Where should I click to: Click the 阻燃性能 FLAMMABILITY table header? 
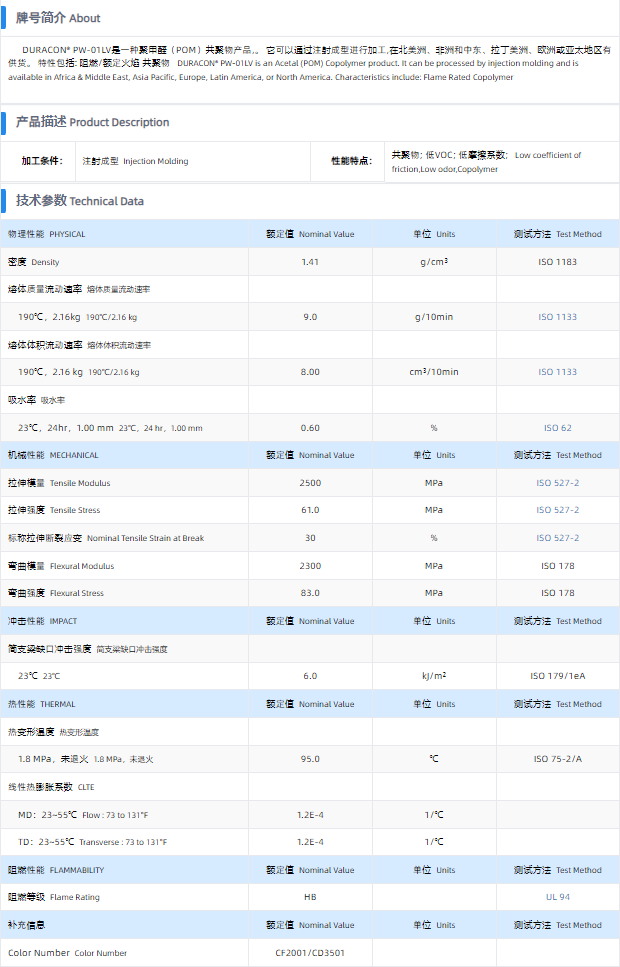[x=56, y=870]
